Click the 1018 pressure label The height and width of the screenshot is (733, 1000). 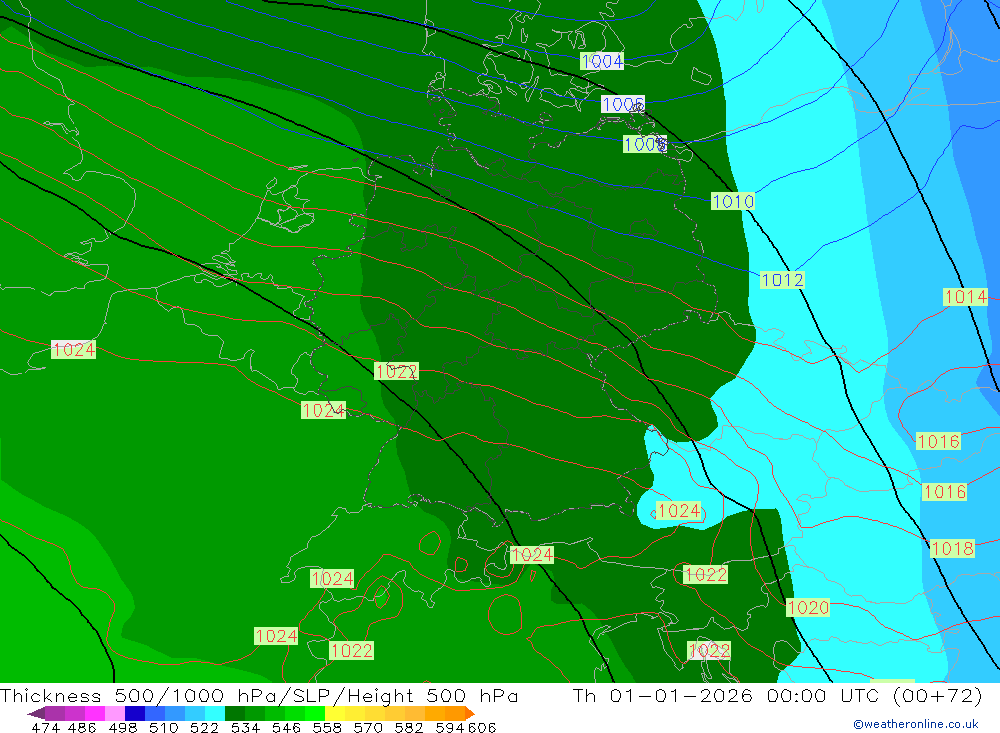[x=952, y=548]
